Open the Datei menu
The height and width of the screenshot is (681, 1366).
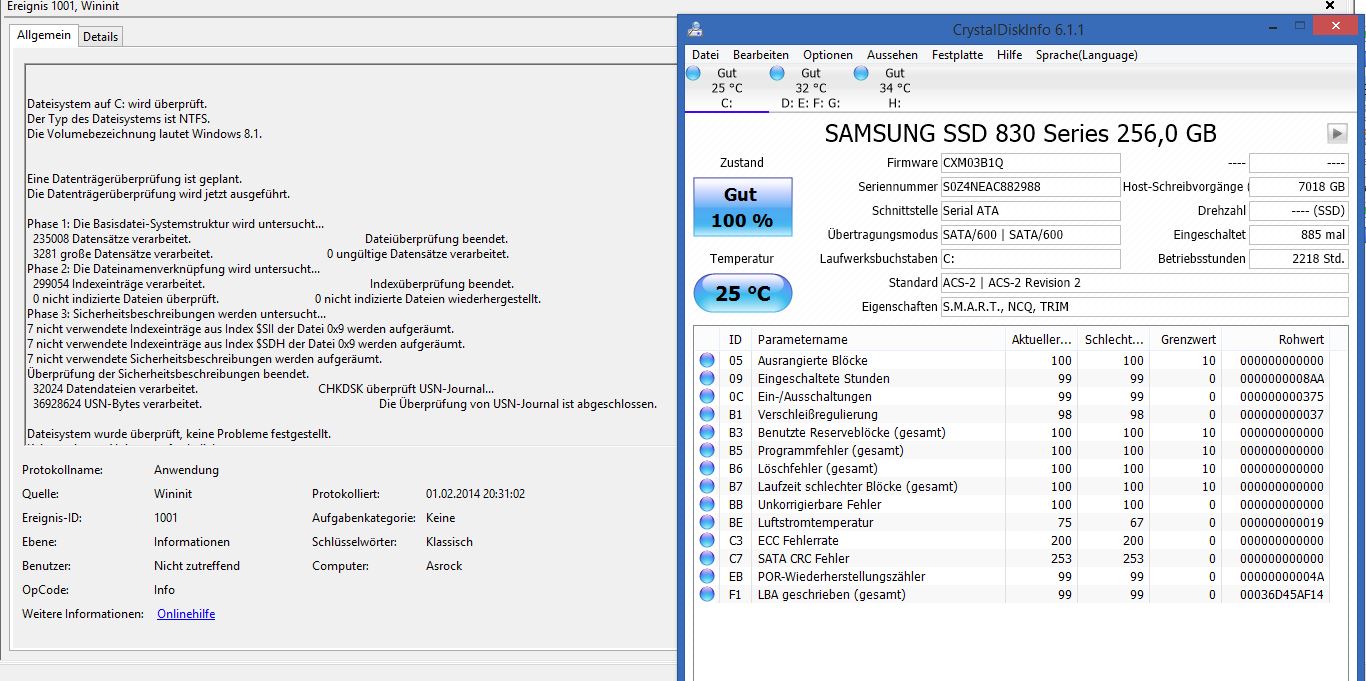[705, 55]
